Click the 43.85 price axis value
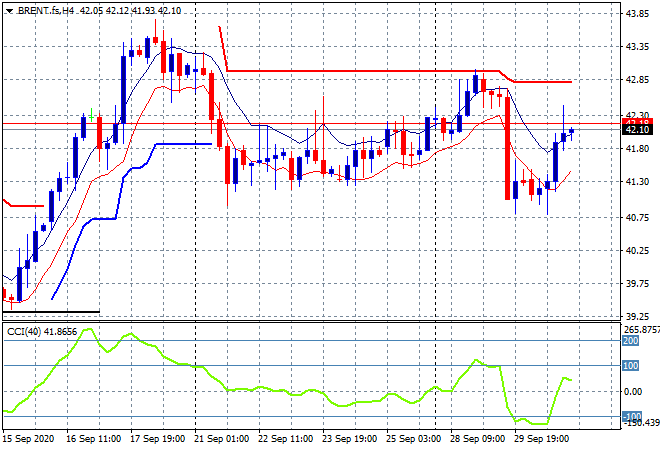The width and height of the screenshot is (660, 450). pos(637,13)
